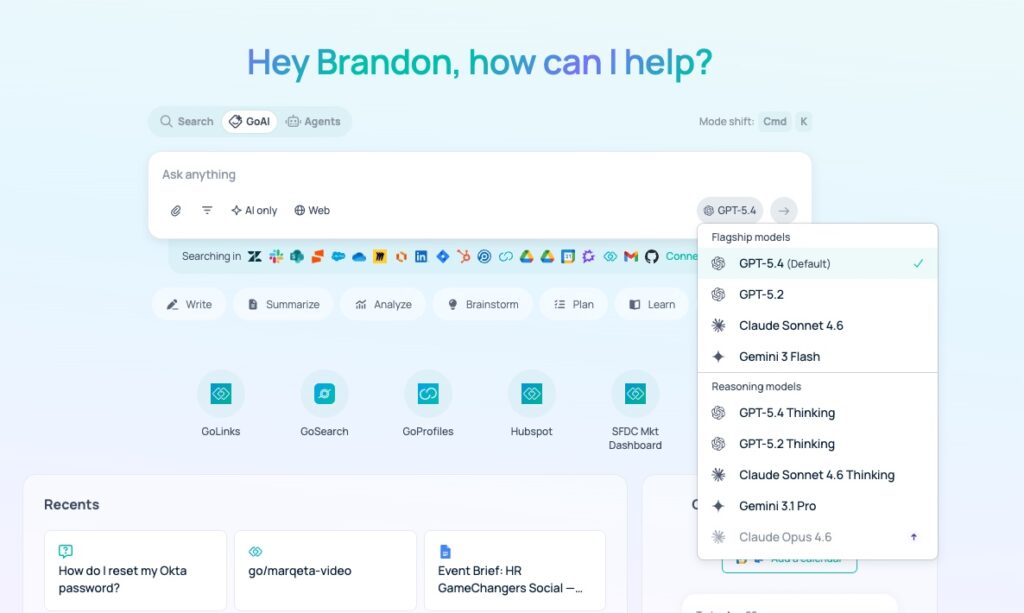Switch to GoAI mode pill
1024x613 pixels.
tap(249, 121)
